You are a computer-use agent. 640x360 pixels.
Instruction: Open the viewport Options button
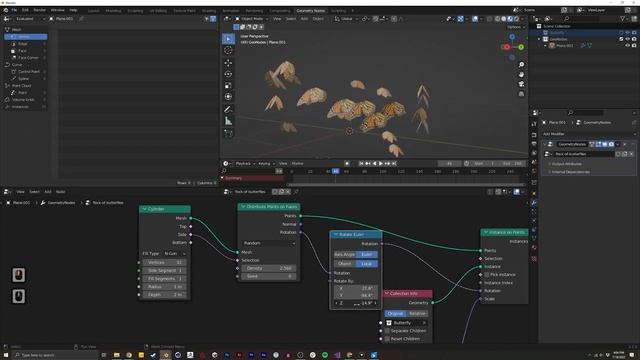coord(516,27)
